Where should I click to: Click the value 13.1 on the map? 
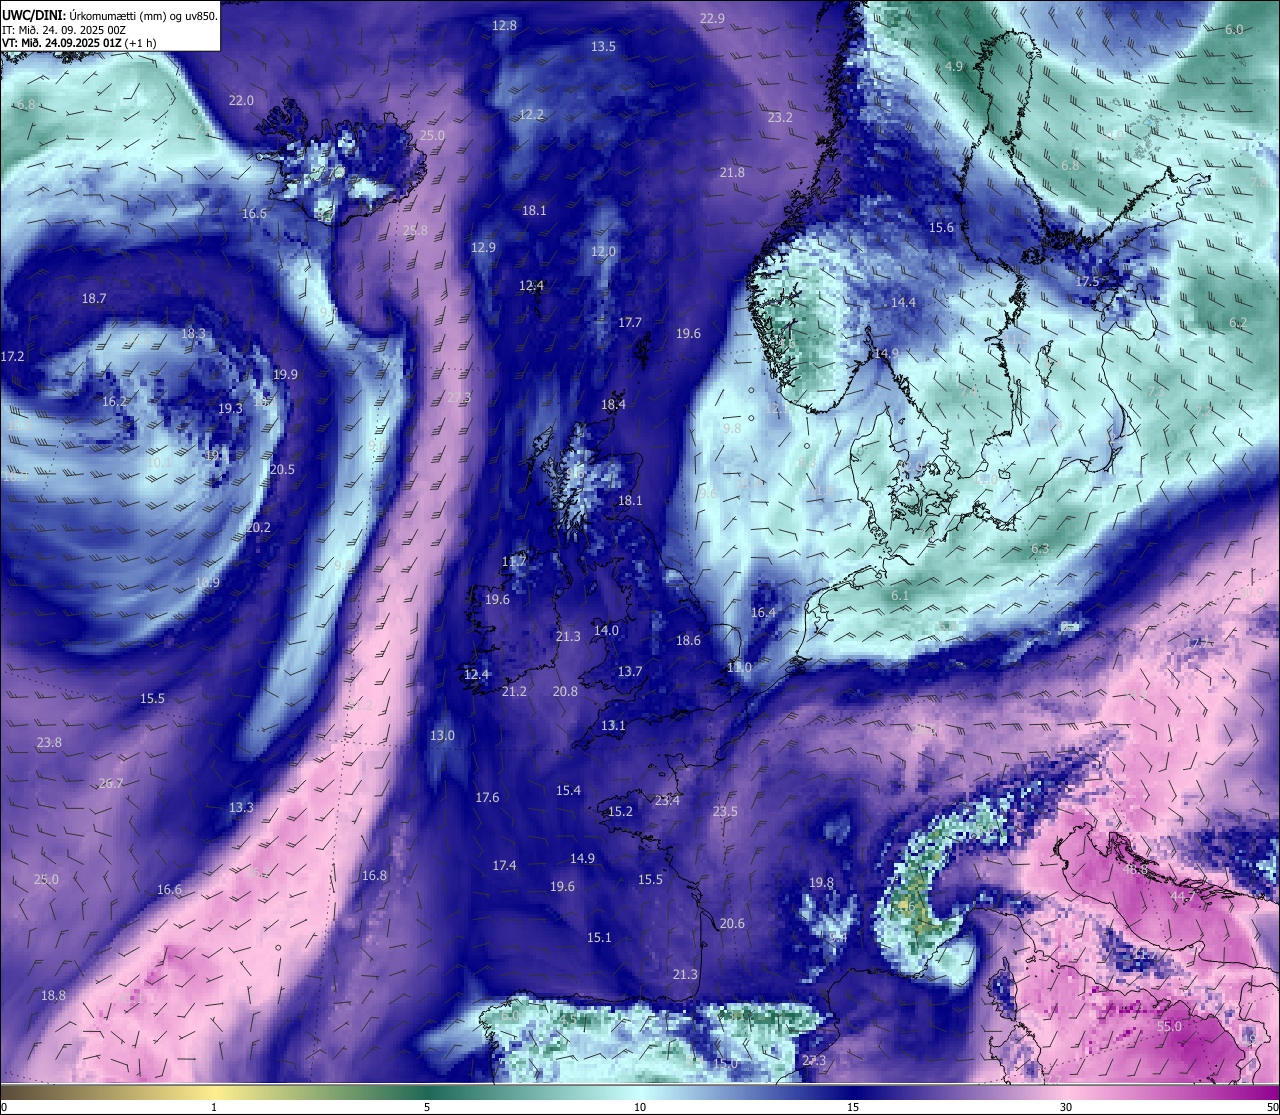tap(613, 725)
